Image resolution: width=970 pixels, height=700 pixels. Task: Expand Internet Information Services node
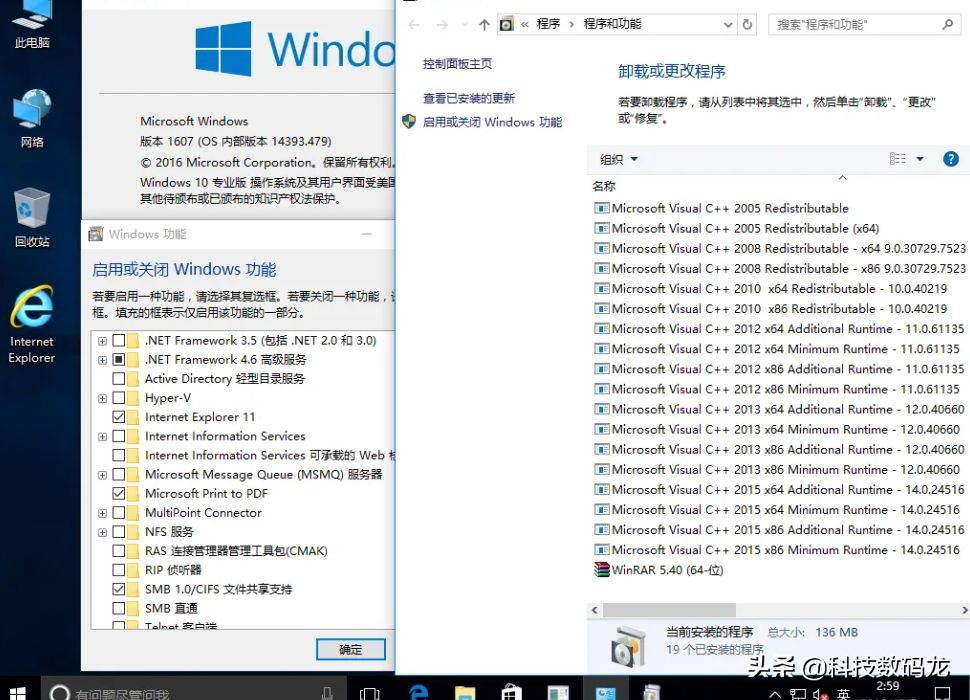(102, 437)
